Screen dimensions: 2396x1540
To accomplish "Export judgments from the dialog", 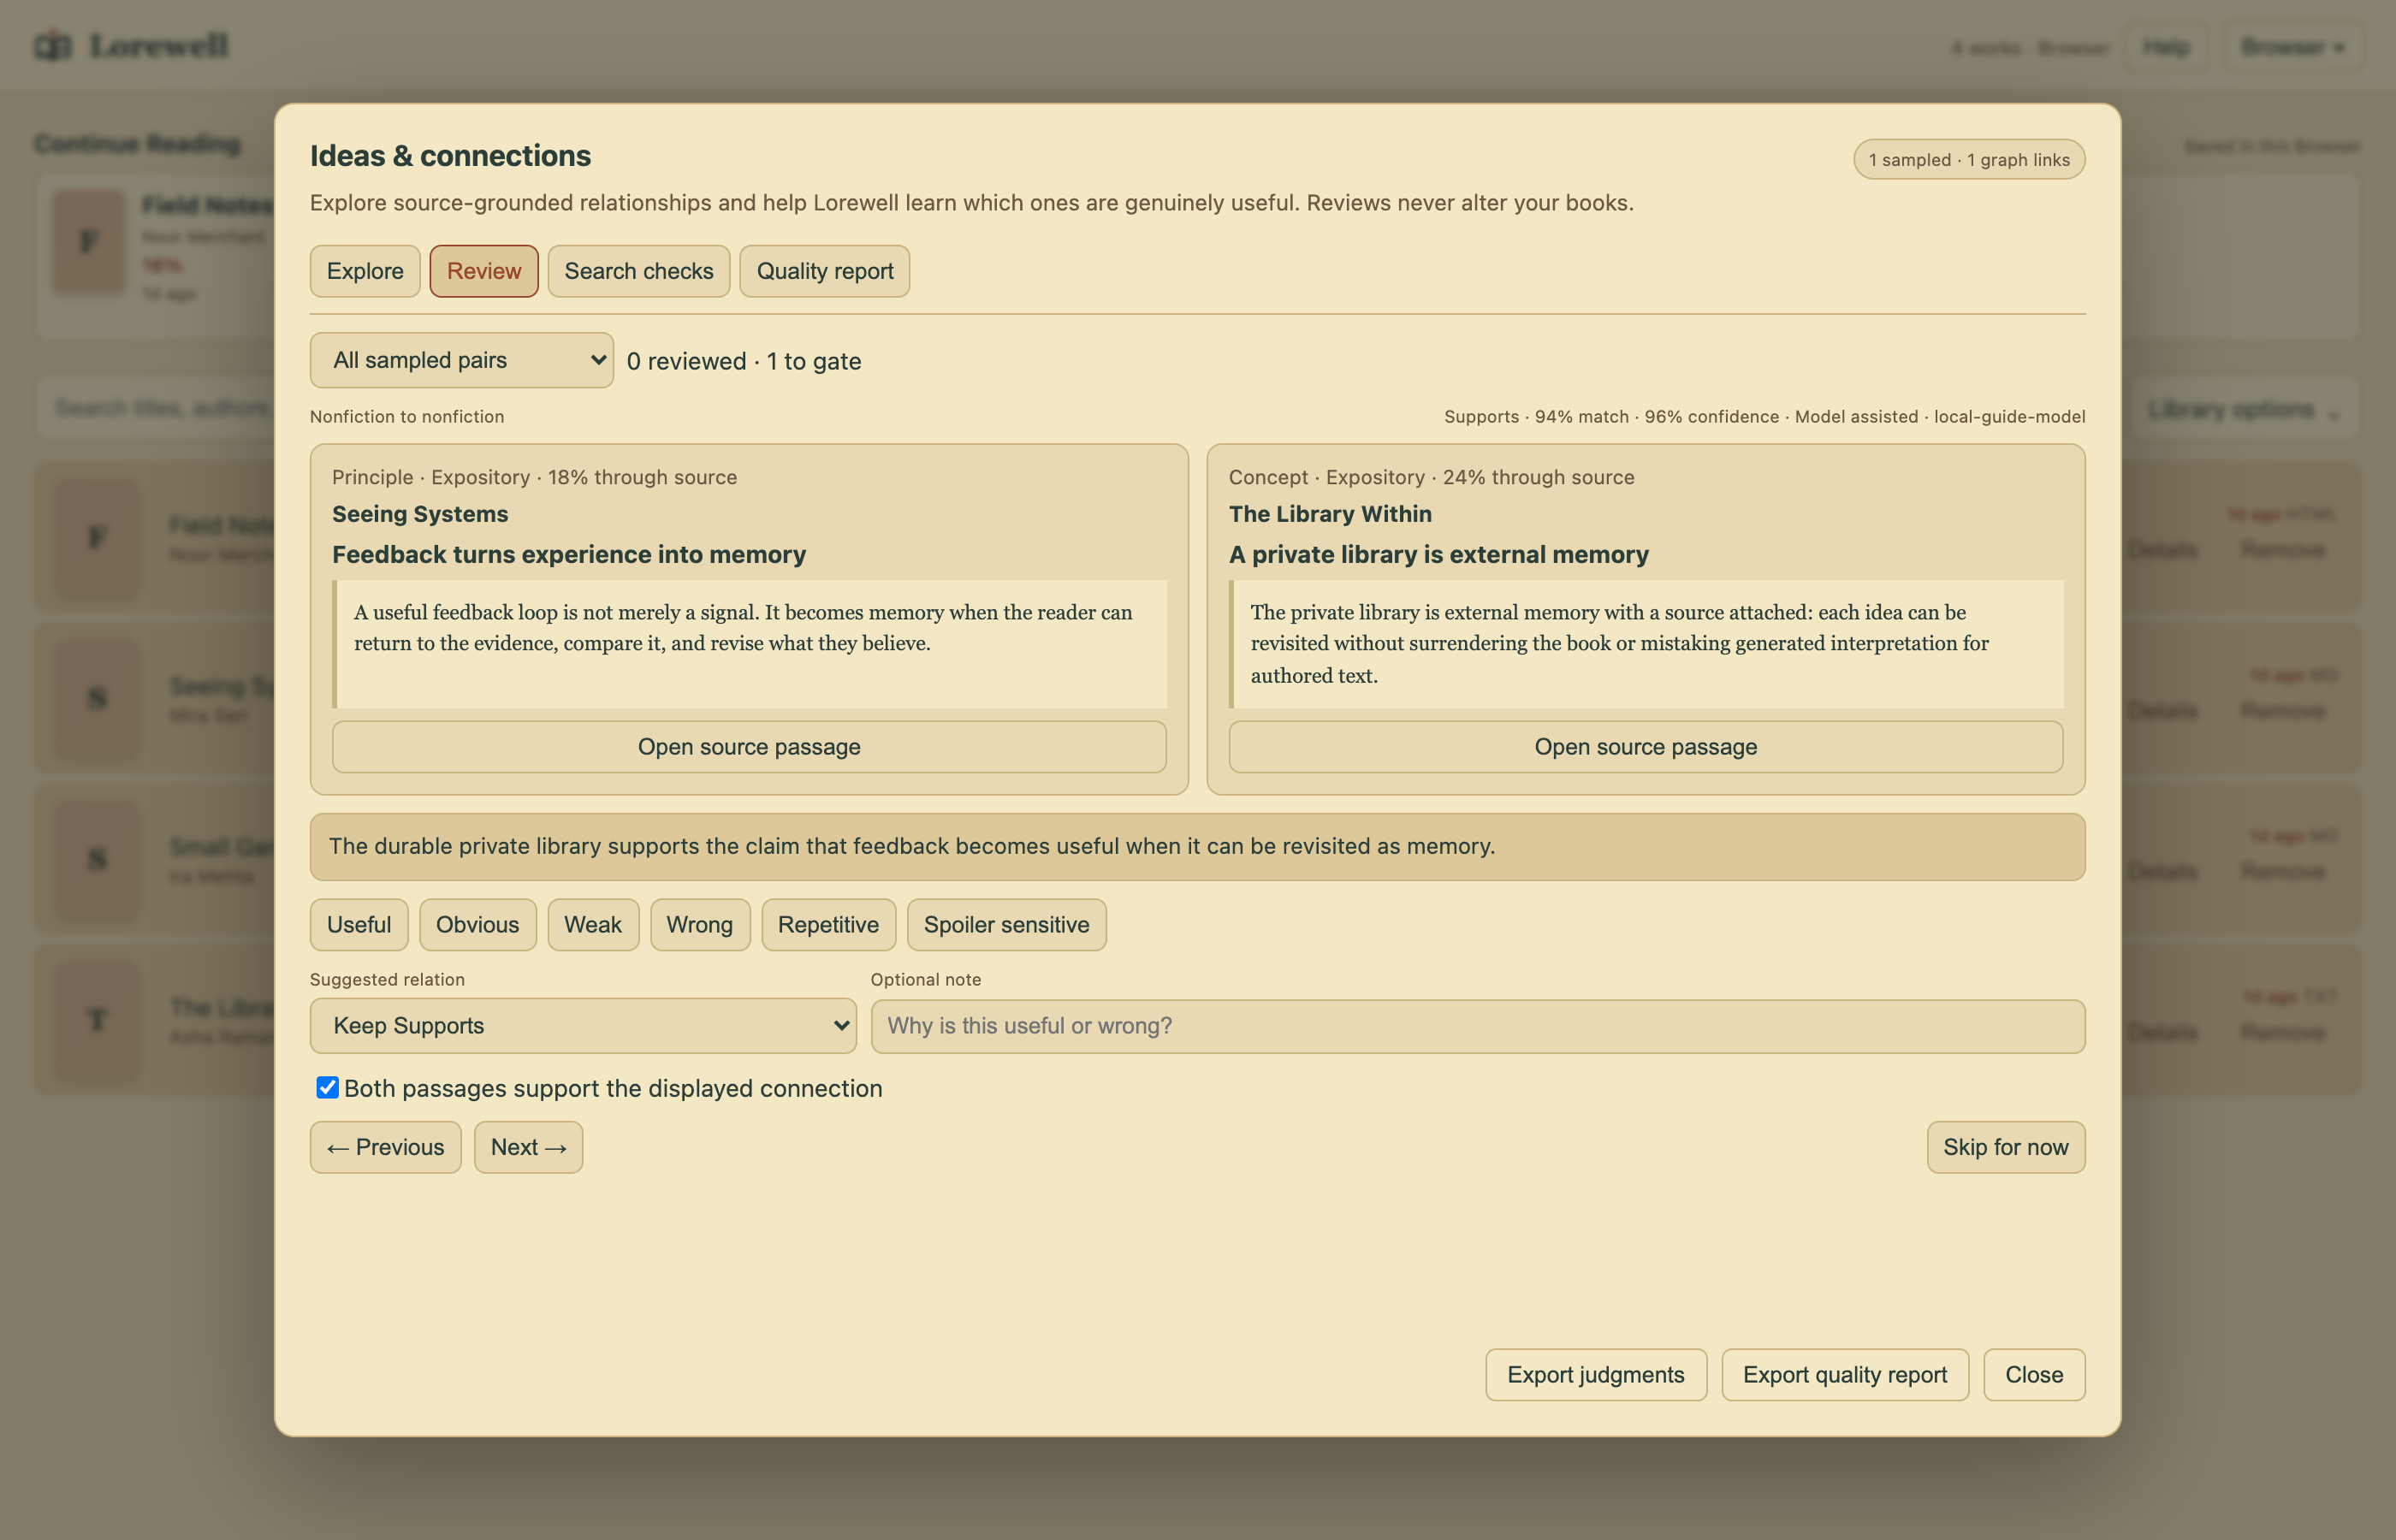I will pos(1596,1375).
